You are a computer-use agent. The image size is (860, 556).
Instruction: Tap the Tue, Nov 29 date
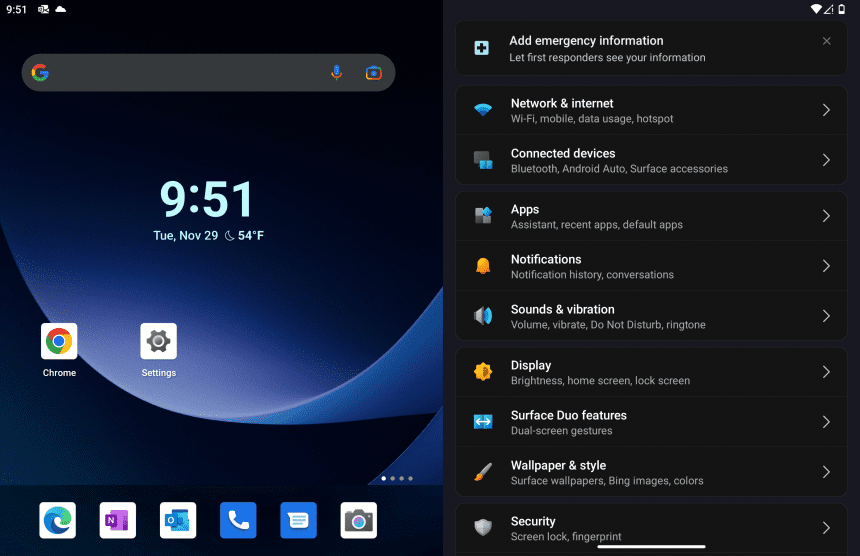pyautogui.click(x=185, y=235)
